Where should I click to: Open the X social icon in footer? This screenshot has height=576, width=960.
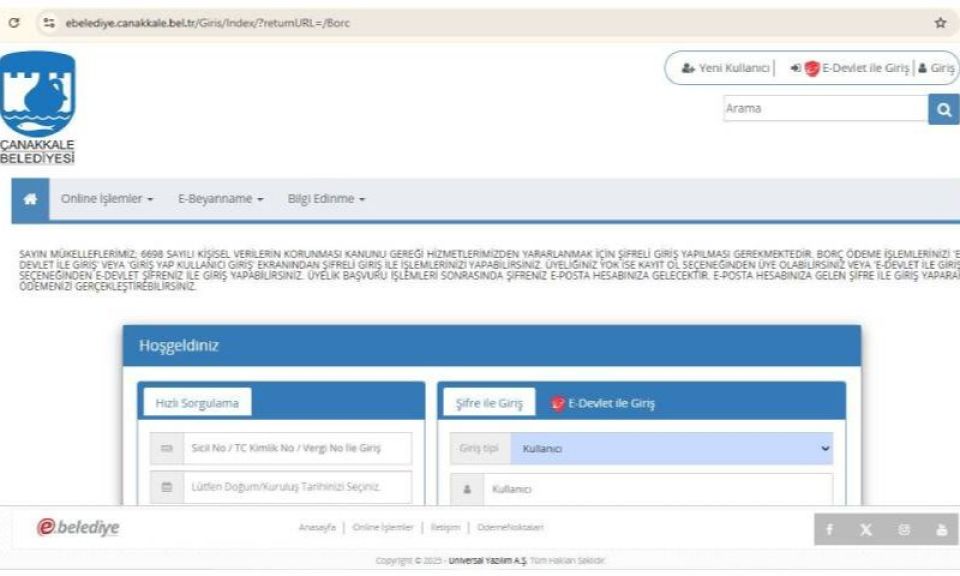point(866,529)
